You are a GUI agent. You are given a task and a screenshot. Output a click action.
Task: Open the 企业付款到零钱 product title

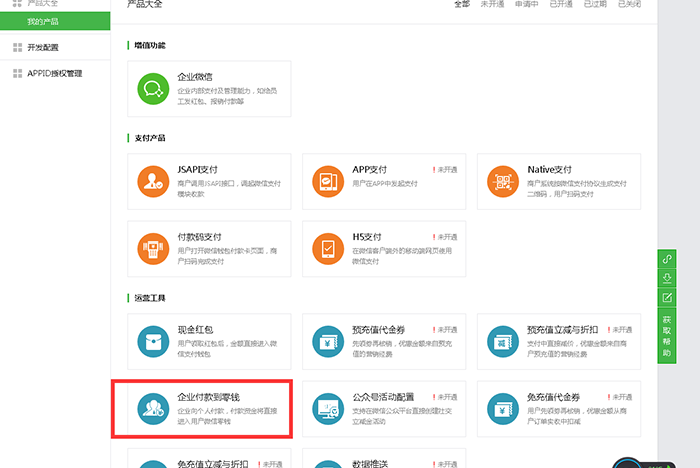[208, 397]
